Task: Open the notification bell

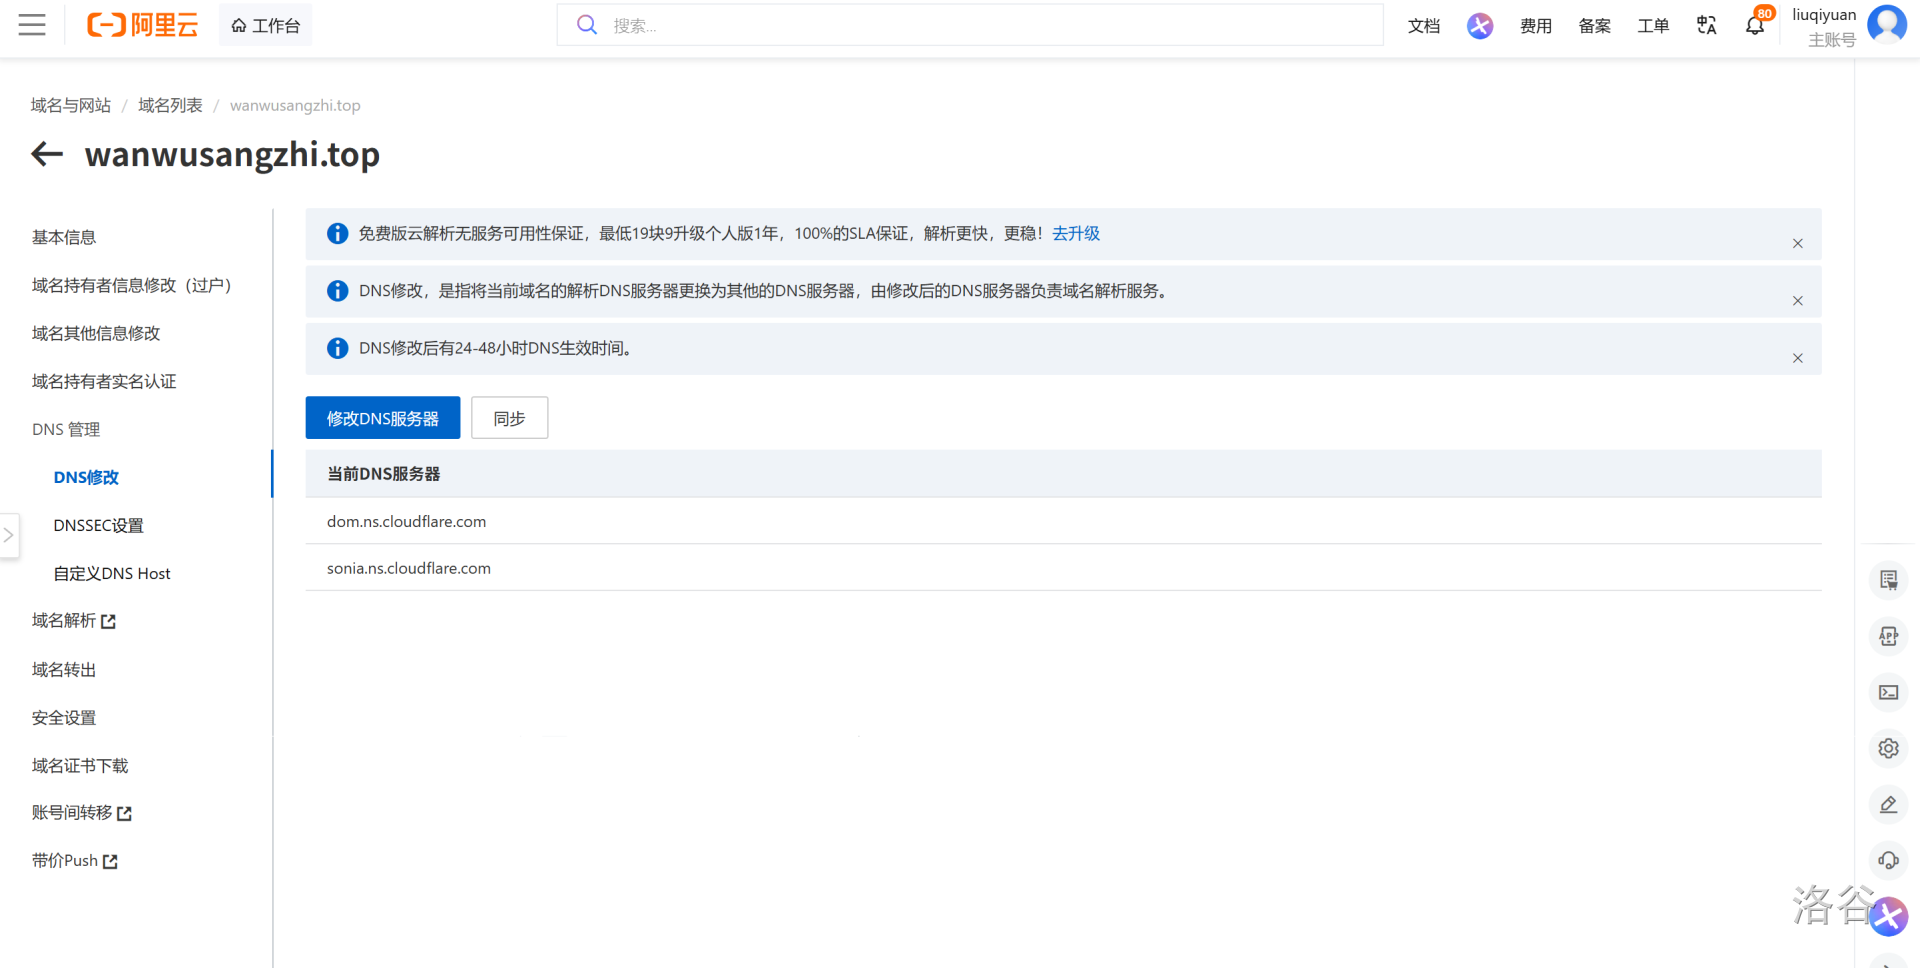Action: (x=1755, y=26)
